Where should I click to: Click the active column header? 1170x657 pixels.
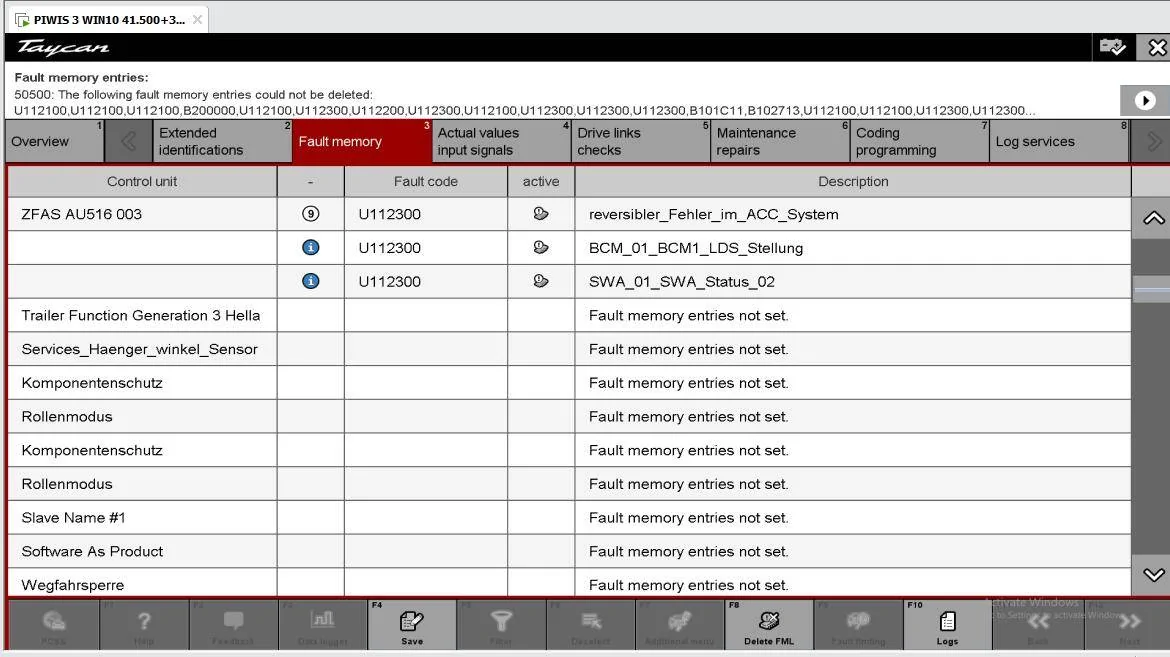coord(541,181)
